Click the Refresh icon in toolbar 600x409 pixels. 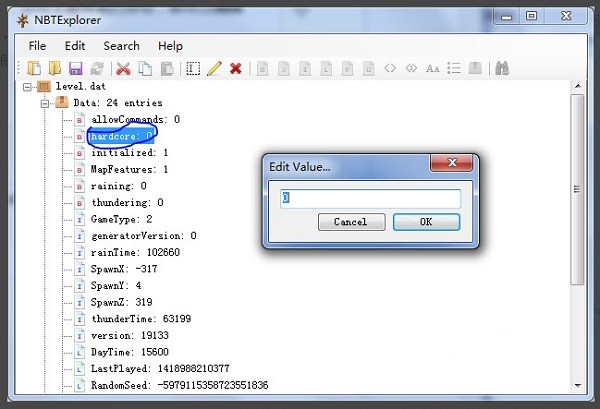(97, 69)
